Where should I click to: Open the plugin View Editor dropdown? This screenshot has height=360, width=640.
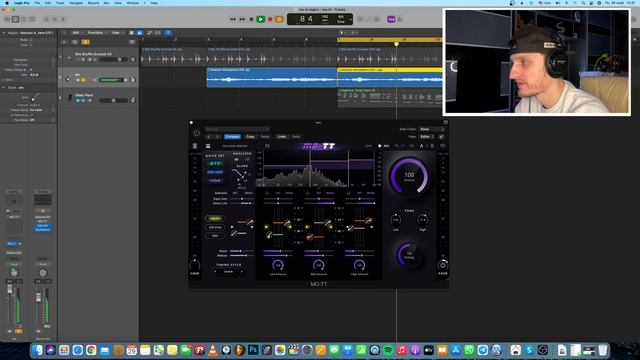pyautogui.click(x=427, y=137)
